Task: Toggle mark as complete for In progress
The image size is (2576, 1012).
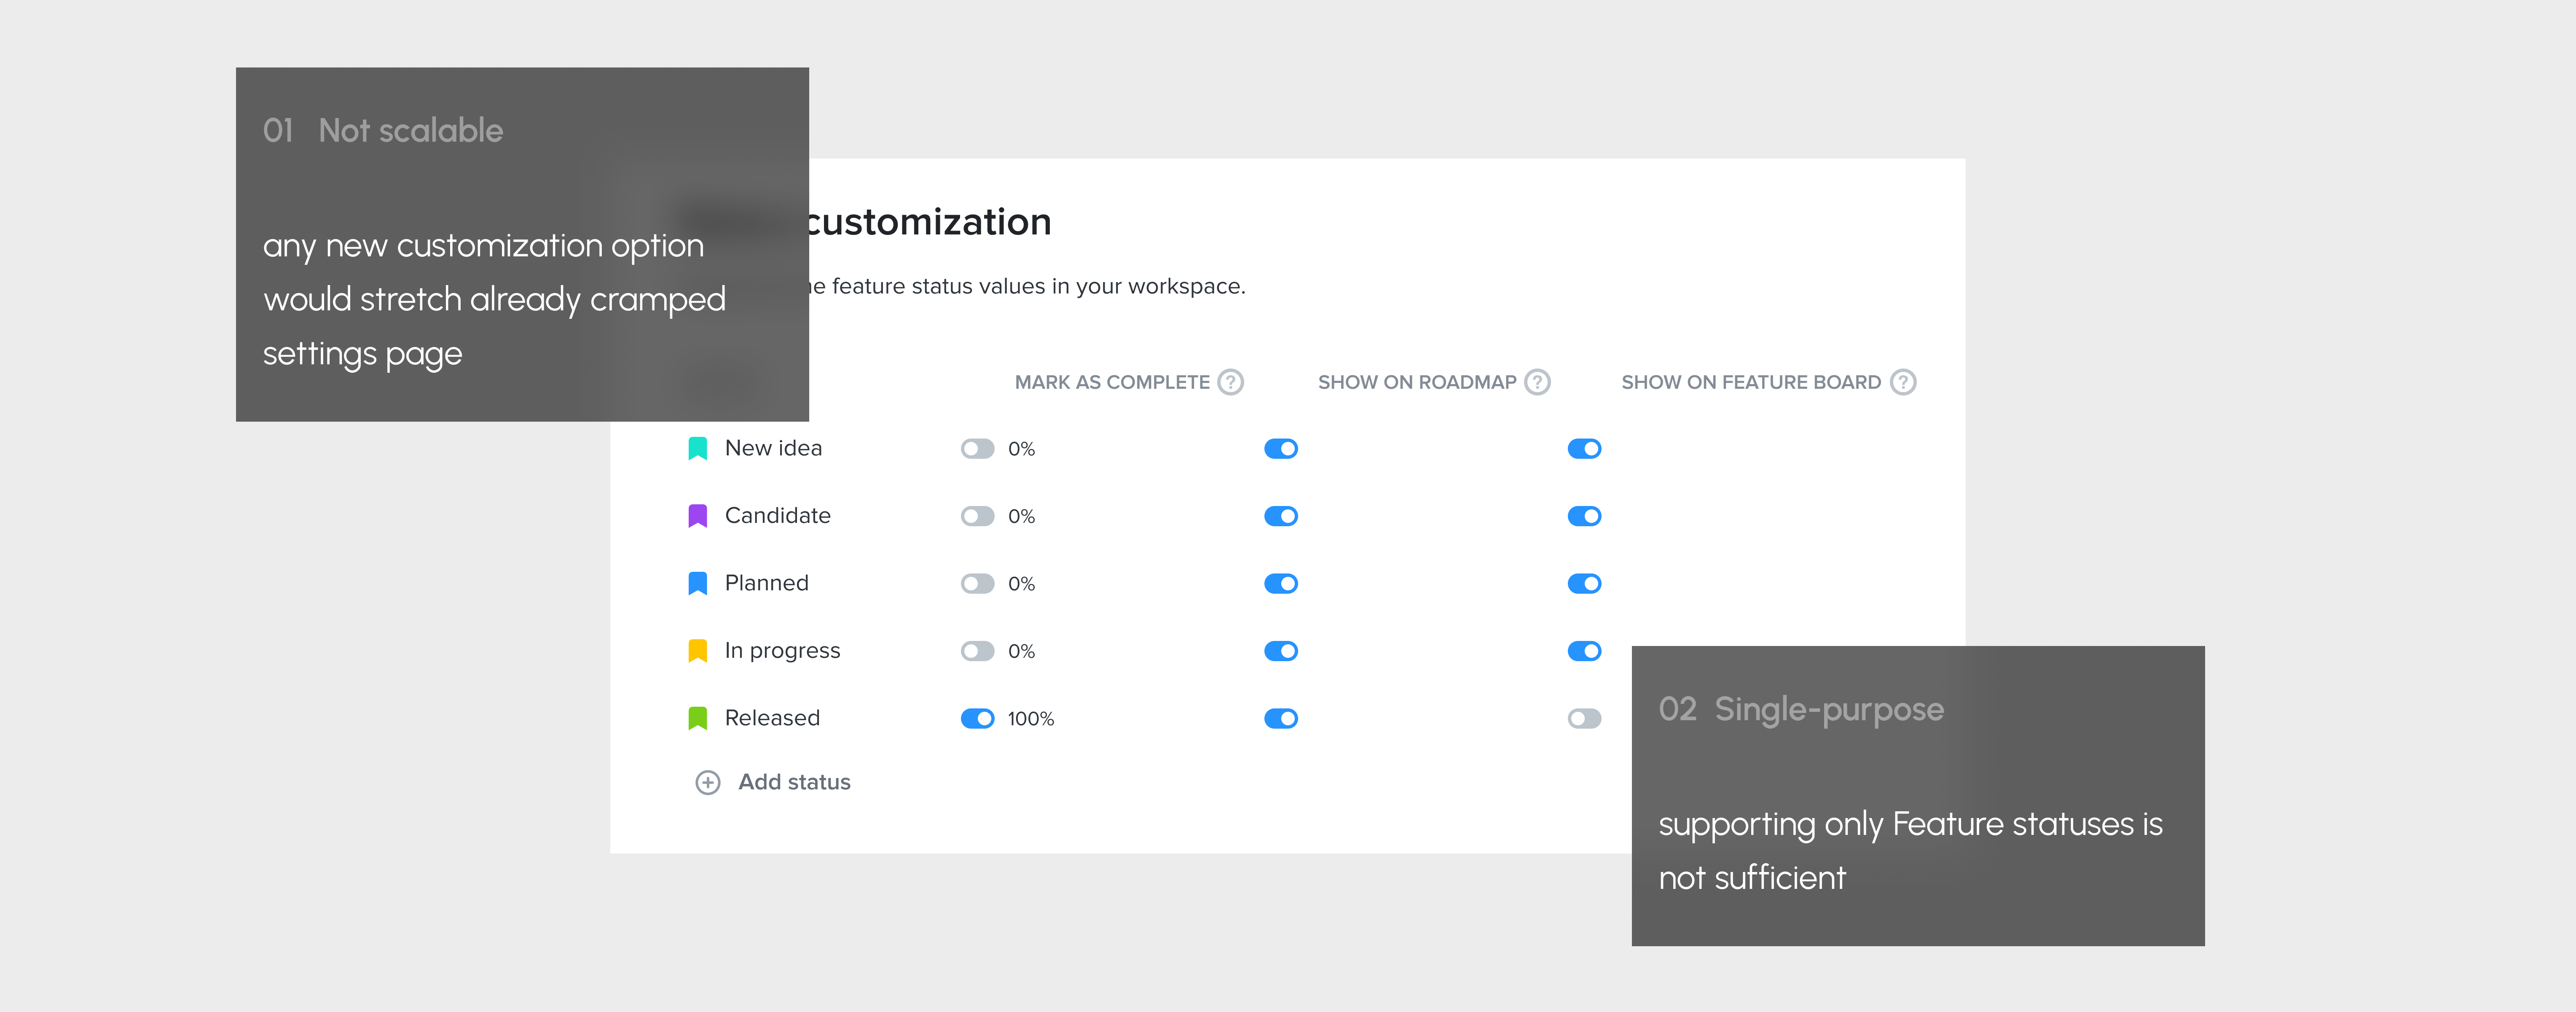Action: [977, 651]
